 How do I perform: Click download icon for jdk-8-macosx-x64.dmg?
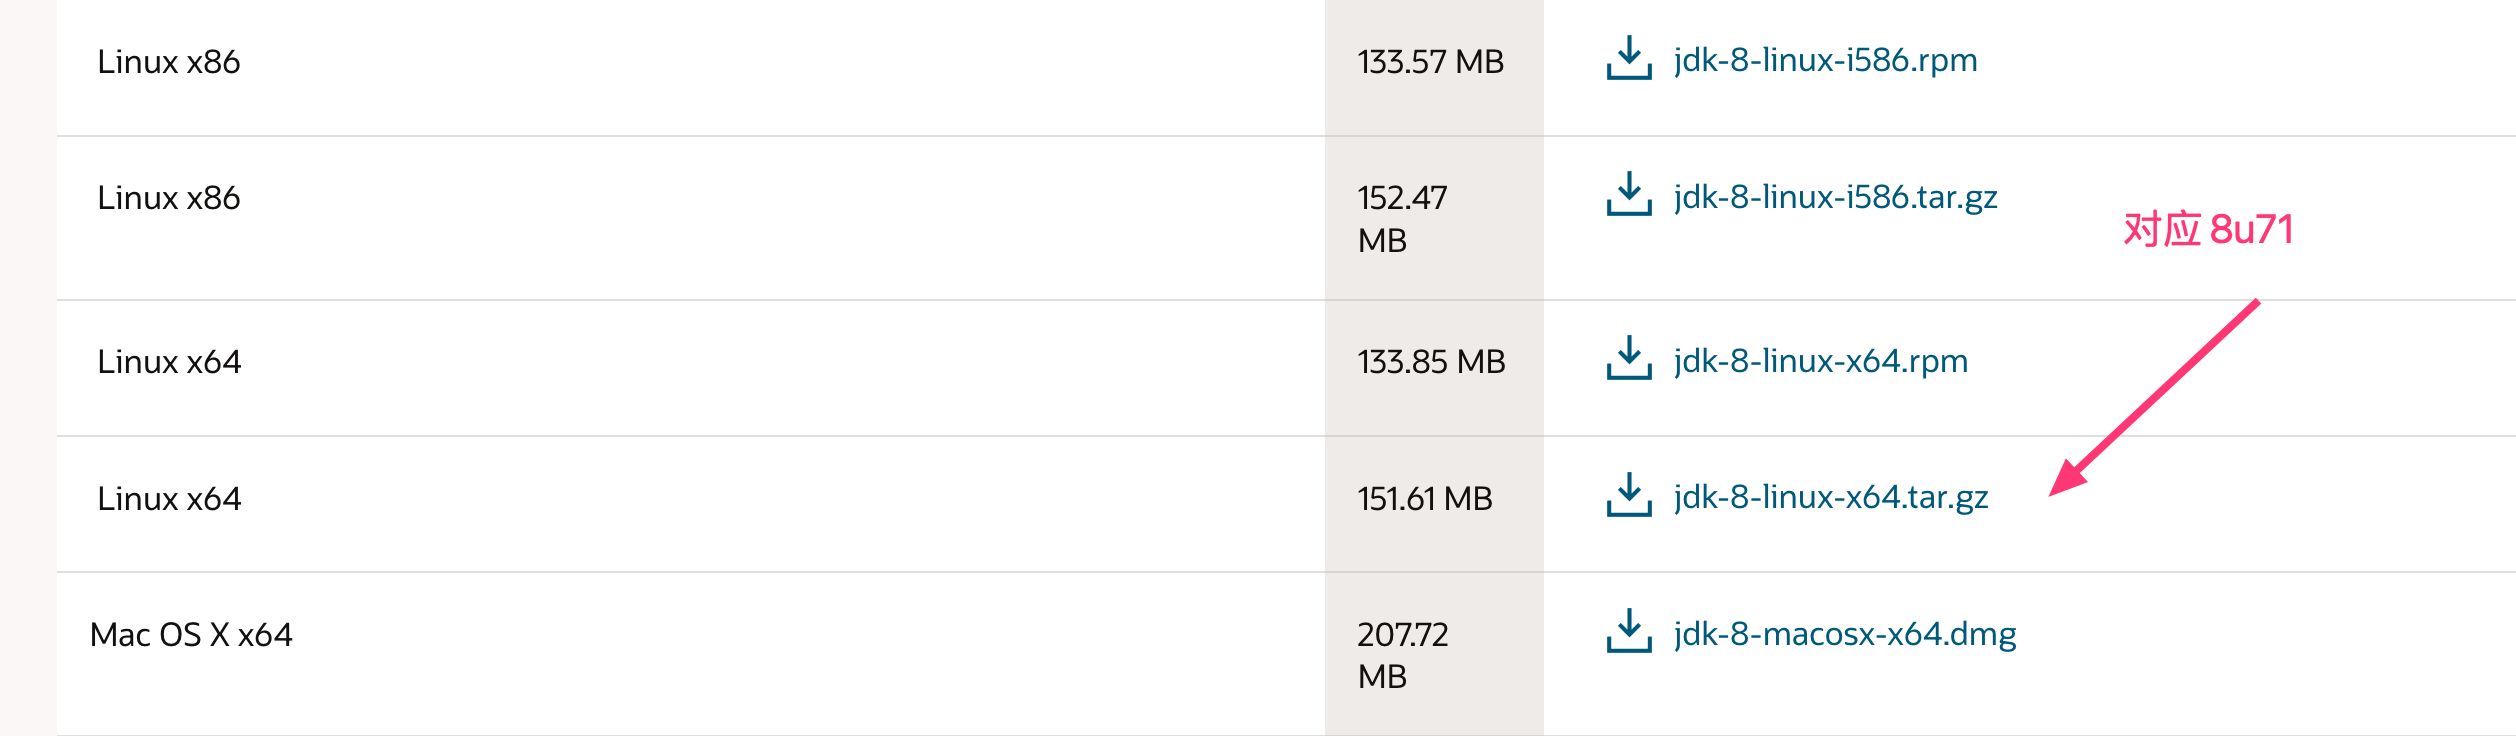[1629, 631]
